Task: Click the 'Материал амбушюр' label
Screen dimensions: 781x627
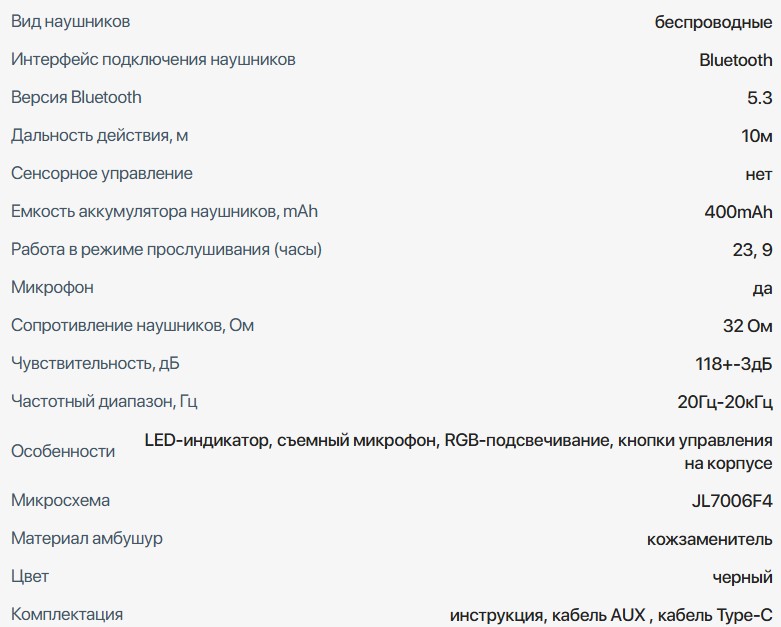Action: (x=86, y=538)
